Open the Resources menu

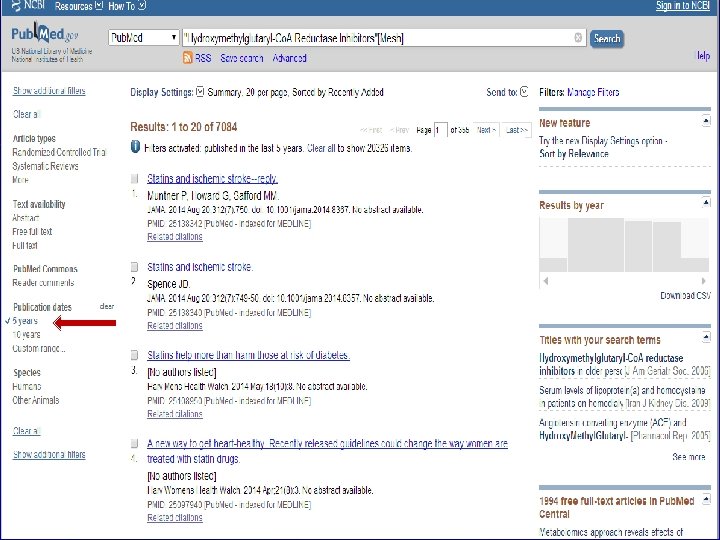coord(79,6)
